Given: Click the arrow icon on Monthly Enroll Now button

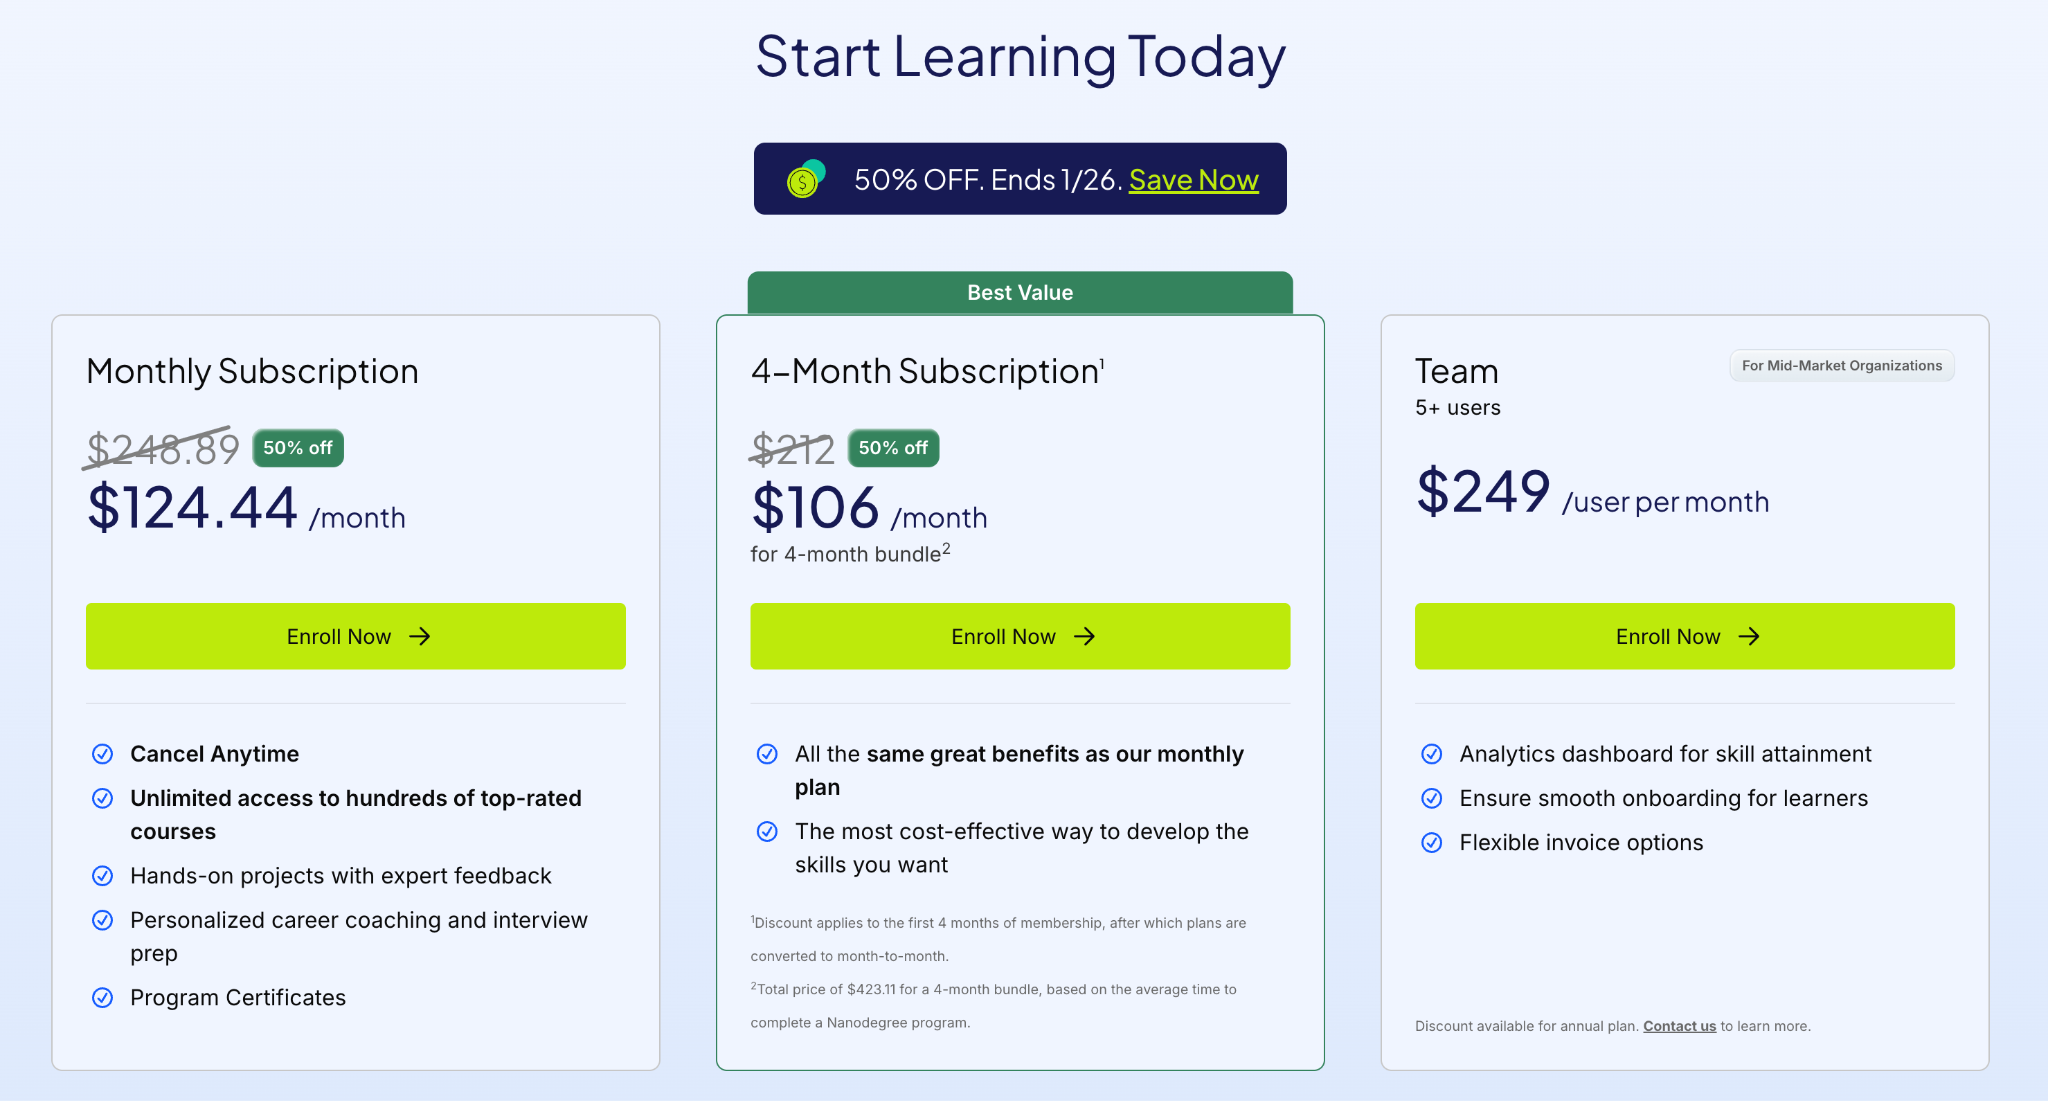Looking at the screenshot, I should (x=421, y=636).
